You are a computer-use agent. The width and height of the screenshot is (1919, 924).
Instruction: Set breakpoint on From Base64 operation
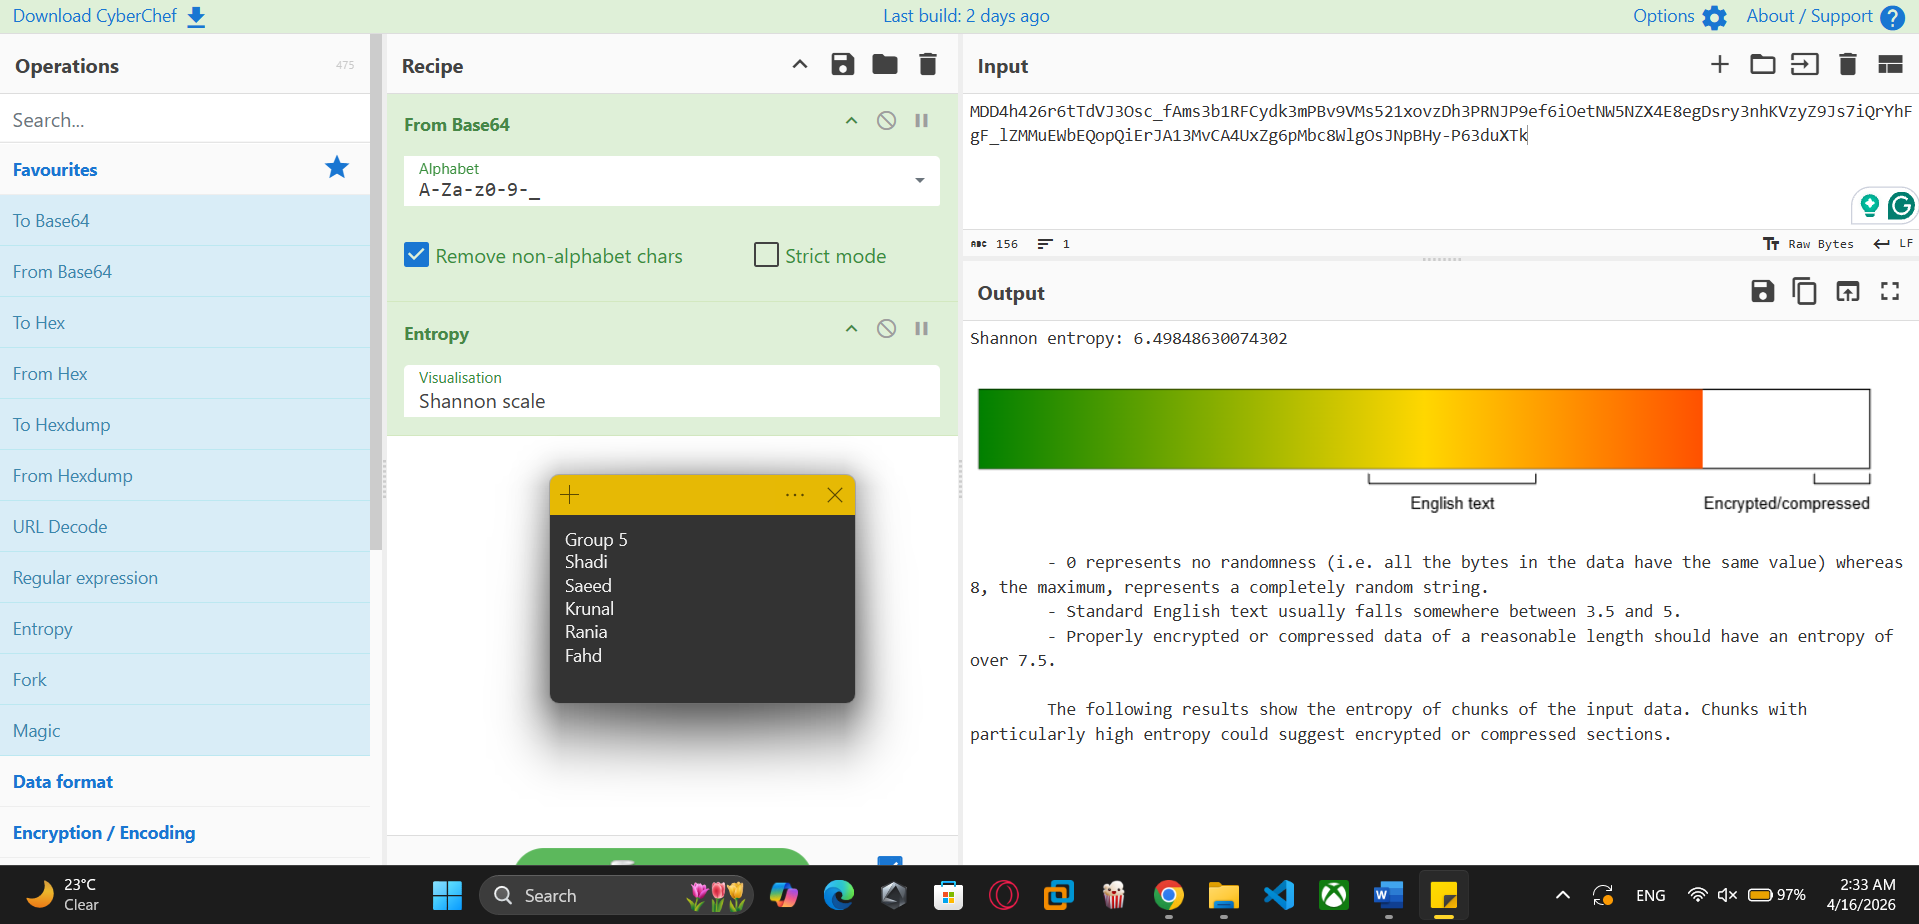[922, 121]
